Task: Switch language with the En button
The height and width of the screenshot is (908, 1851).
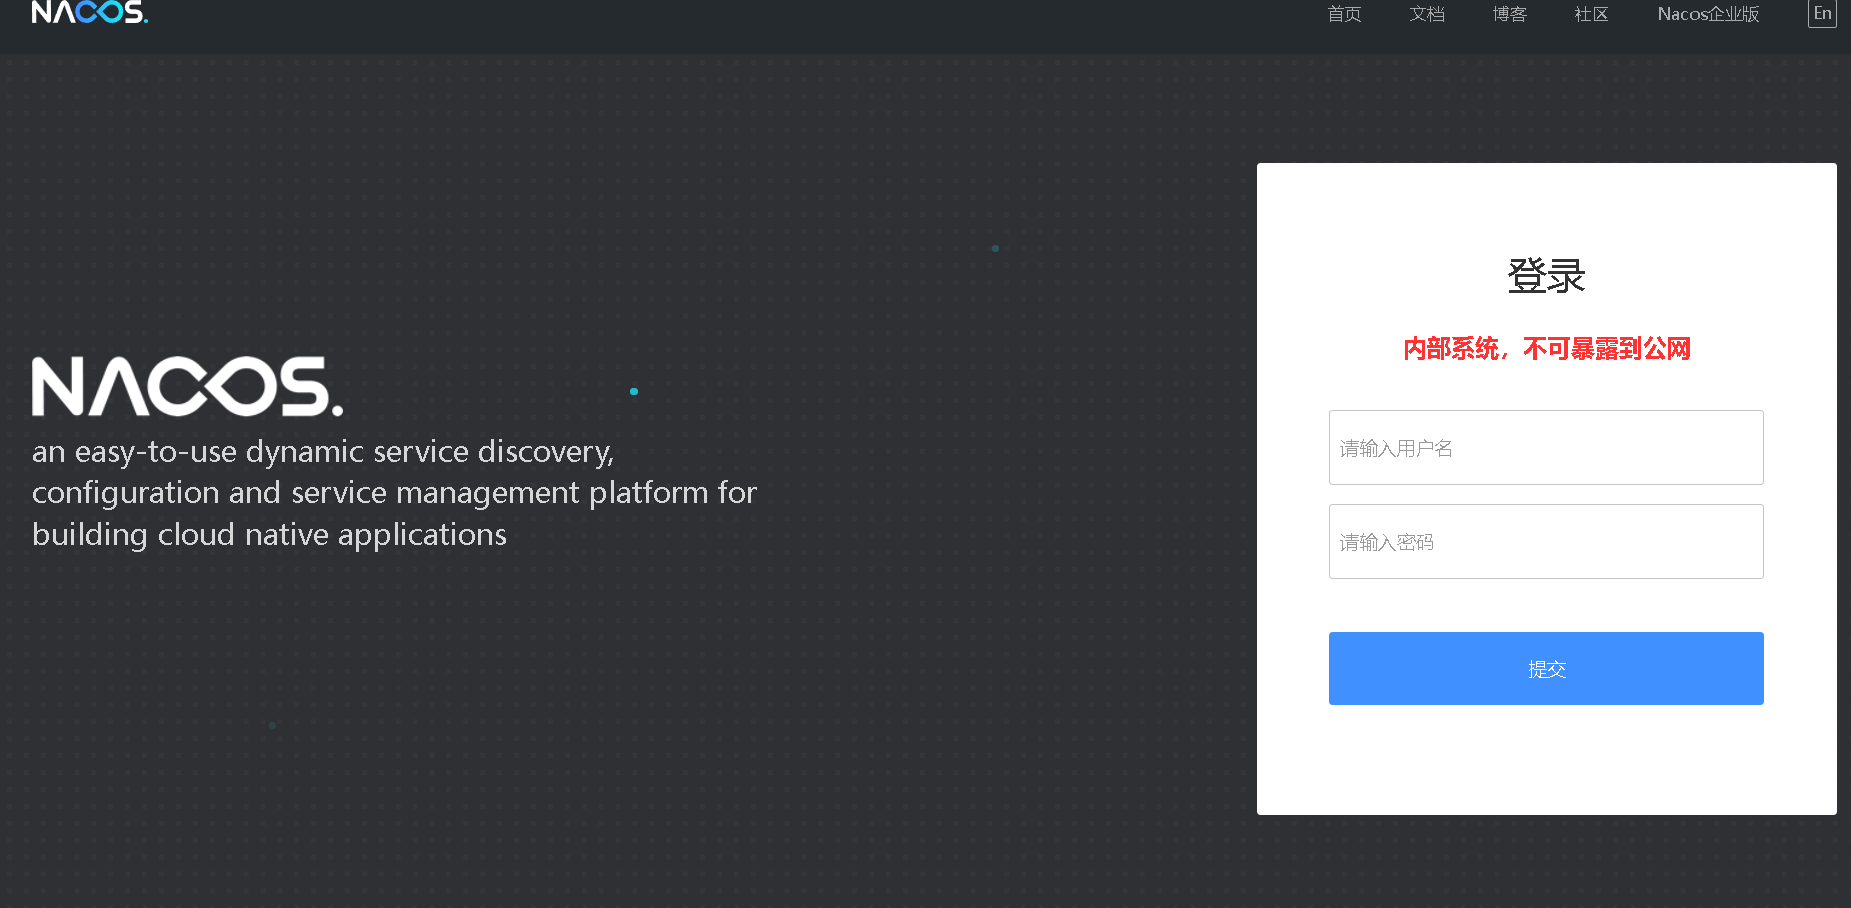Action: coord(1822,13)
